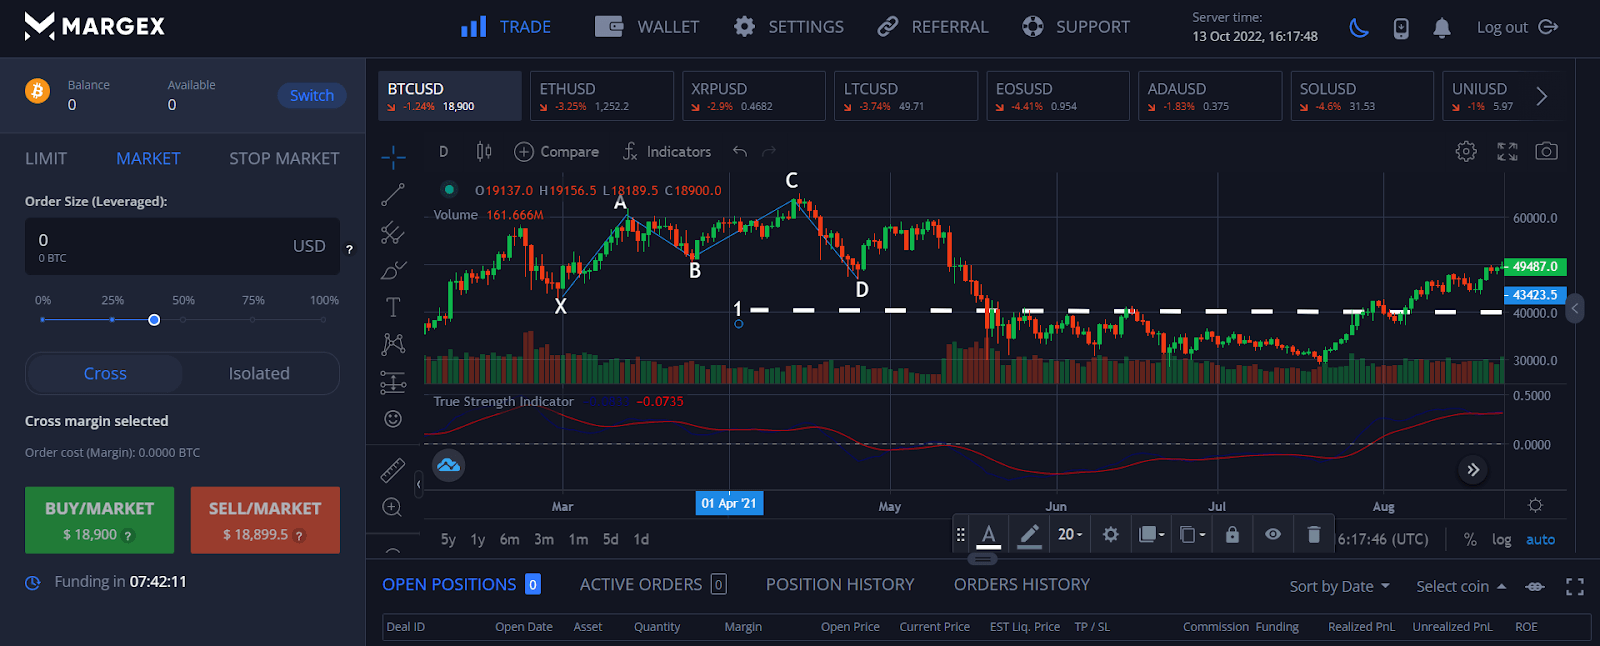1600x646 pixels.
Task: Open the prediction and measurement tools
Action: 393,382
